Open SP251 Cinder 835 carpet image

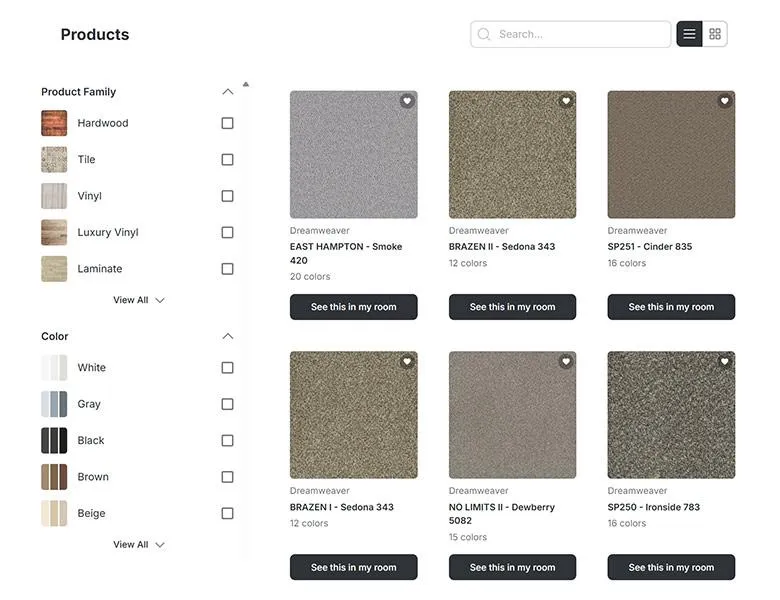tap(671, 154)
